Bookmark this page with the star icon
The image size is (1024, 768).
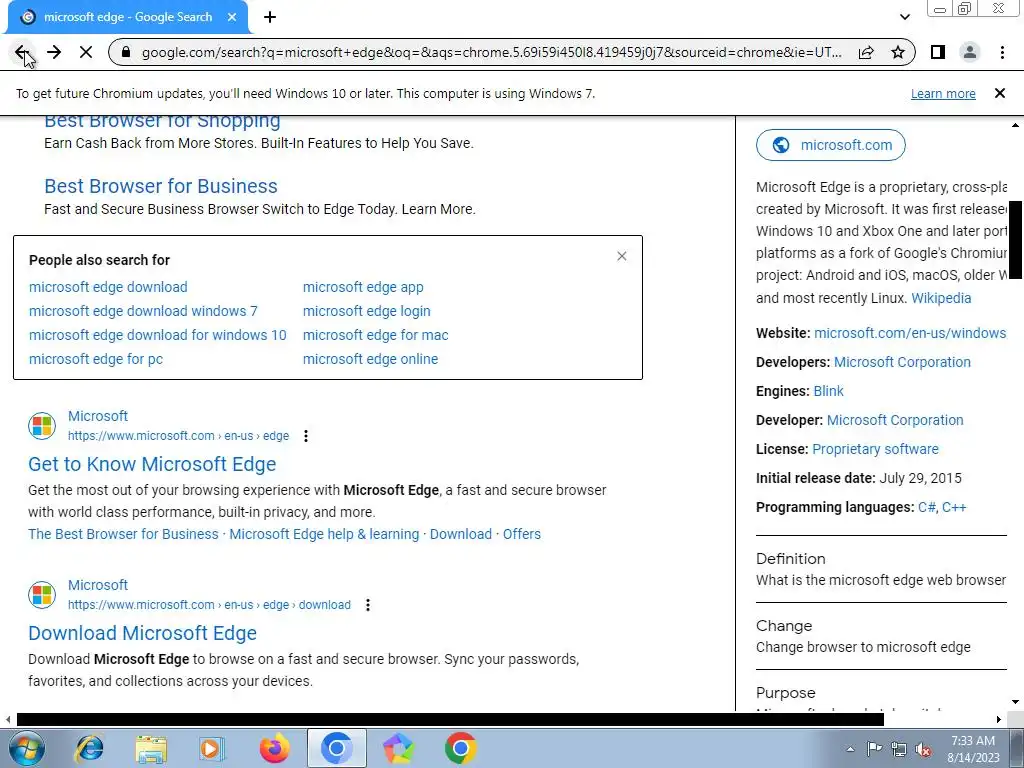point(898,52)
